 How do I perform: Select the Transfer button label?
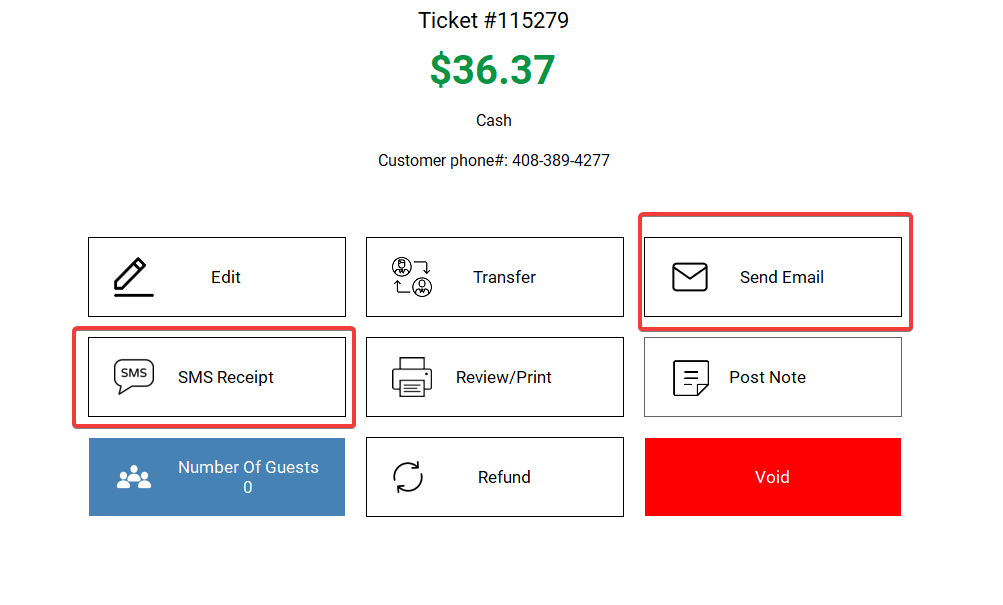504,277
